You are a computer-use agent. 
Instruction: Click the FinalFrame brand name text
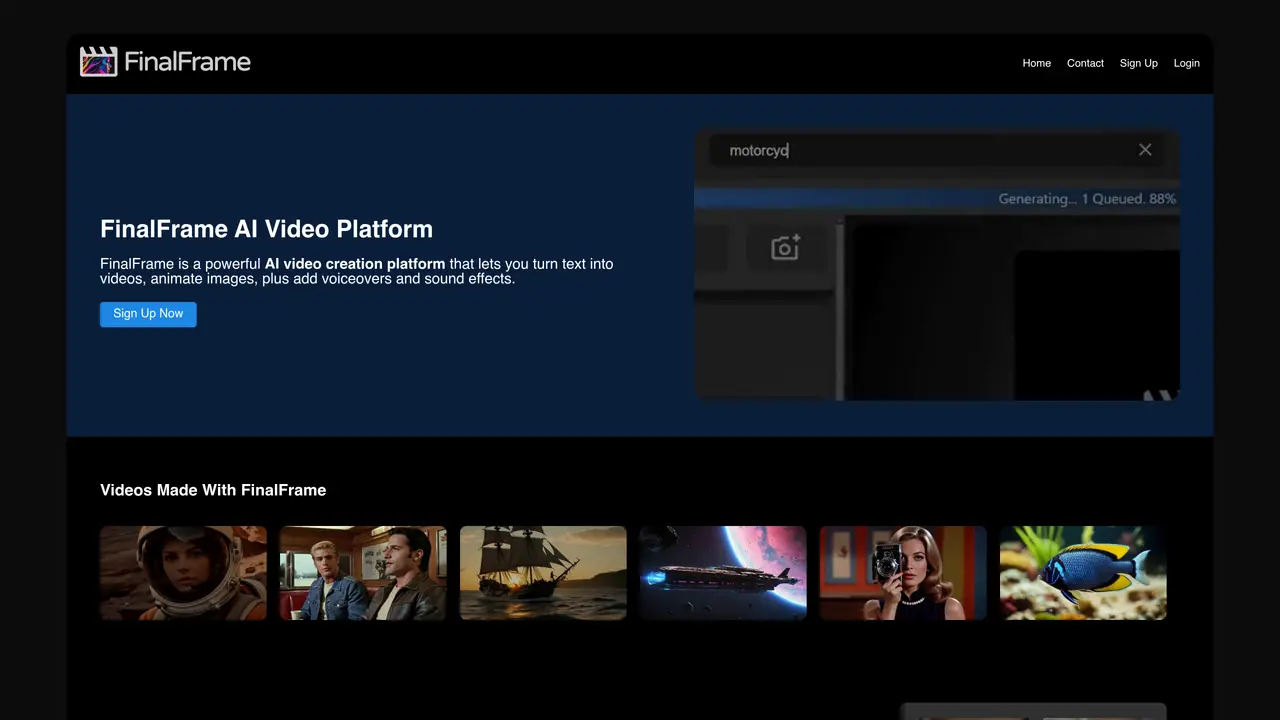pyautogui.click(x=187, y=62)
